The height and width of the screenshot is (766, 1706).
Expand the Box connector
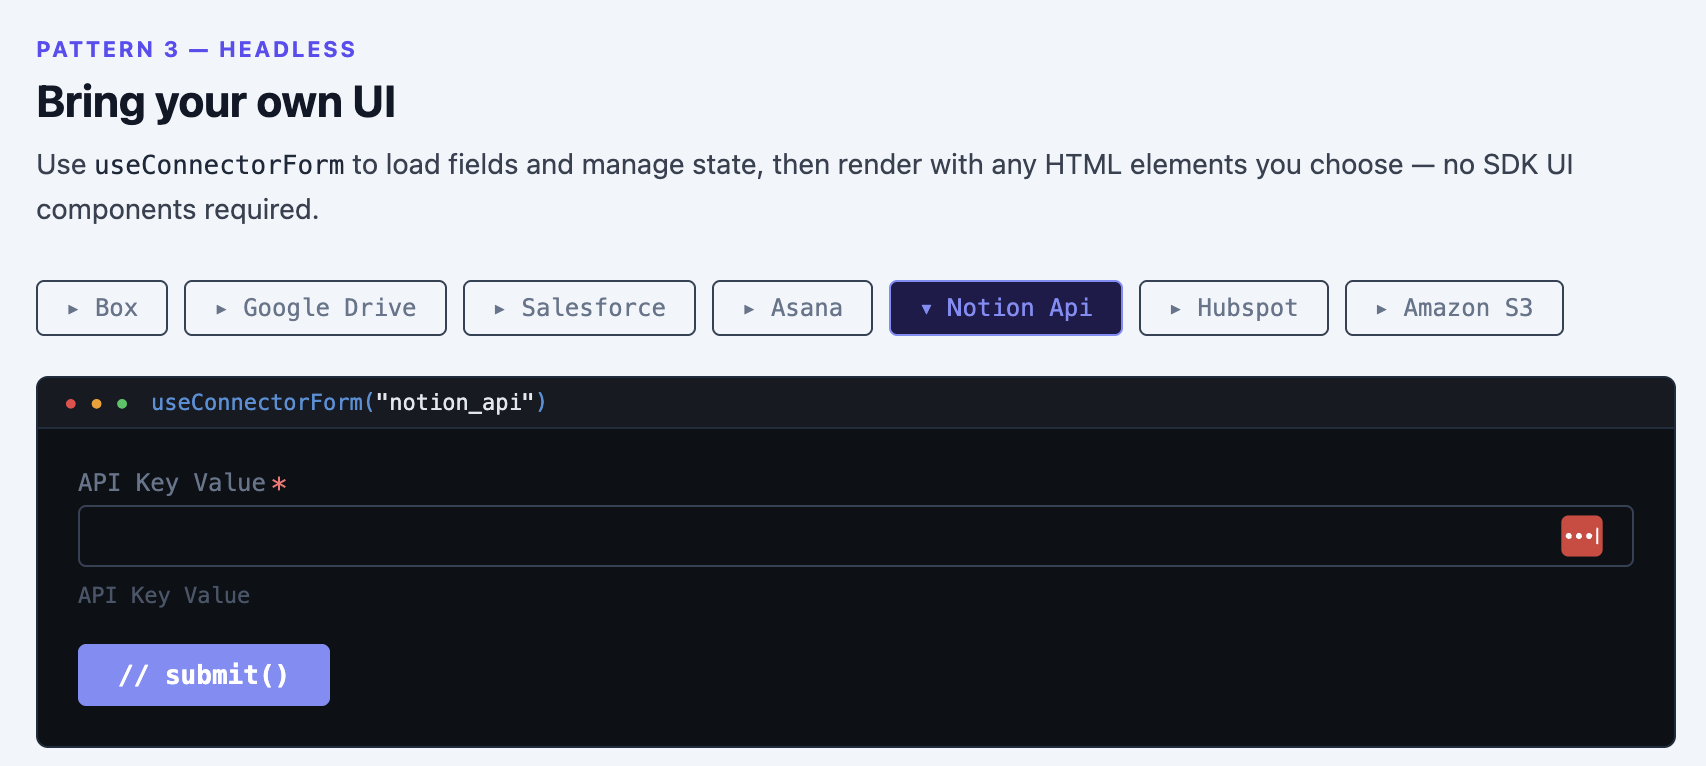point(102,308)
